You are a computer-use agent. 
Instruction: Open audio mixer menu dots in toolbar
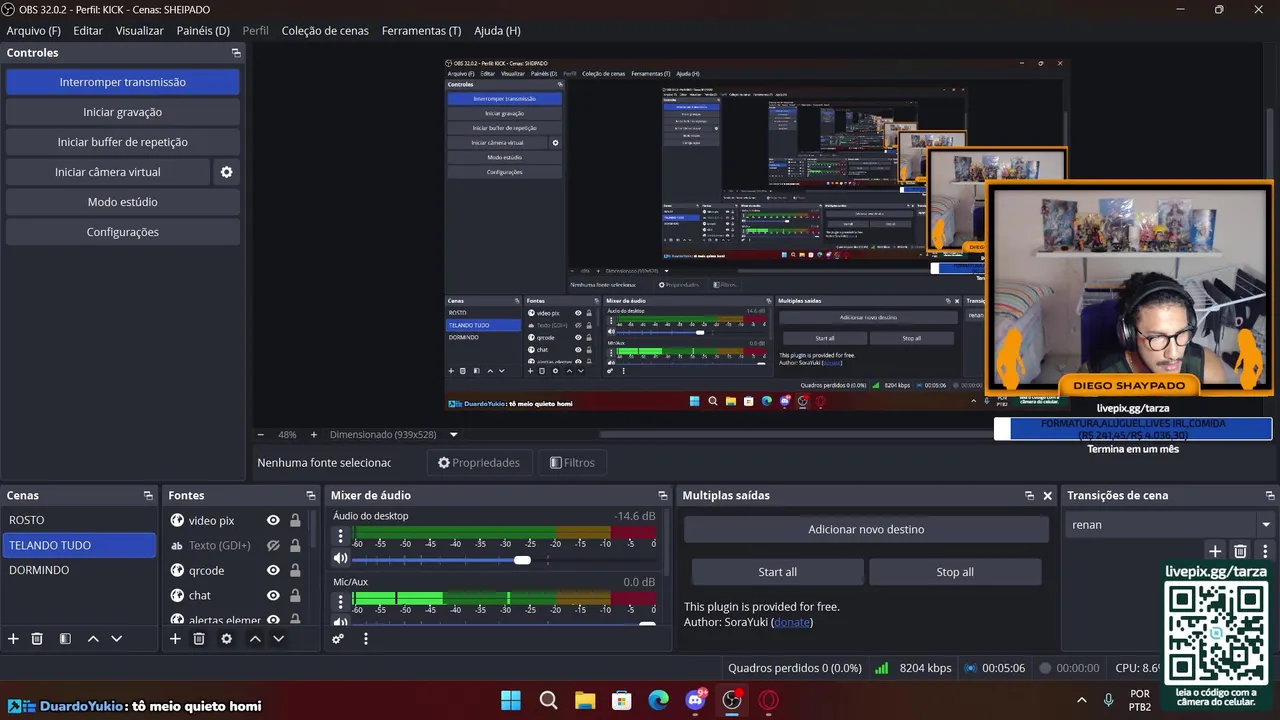366,639
